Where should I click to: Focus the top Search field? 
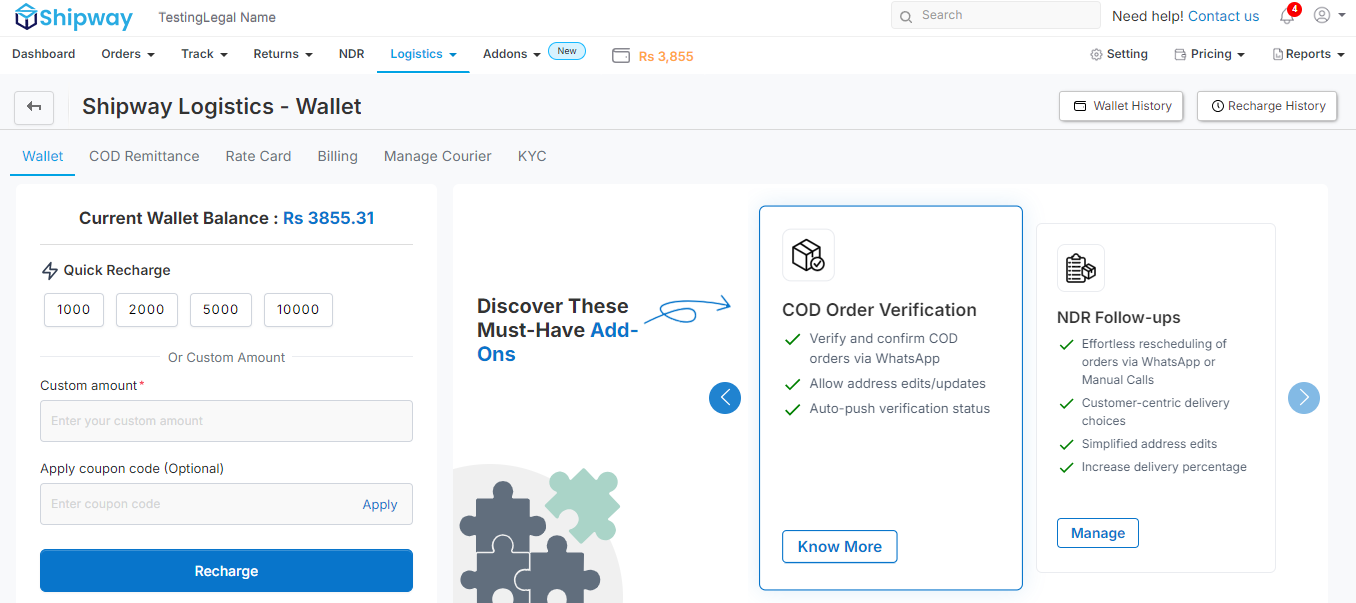coord(995,15)
